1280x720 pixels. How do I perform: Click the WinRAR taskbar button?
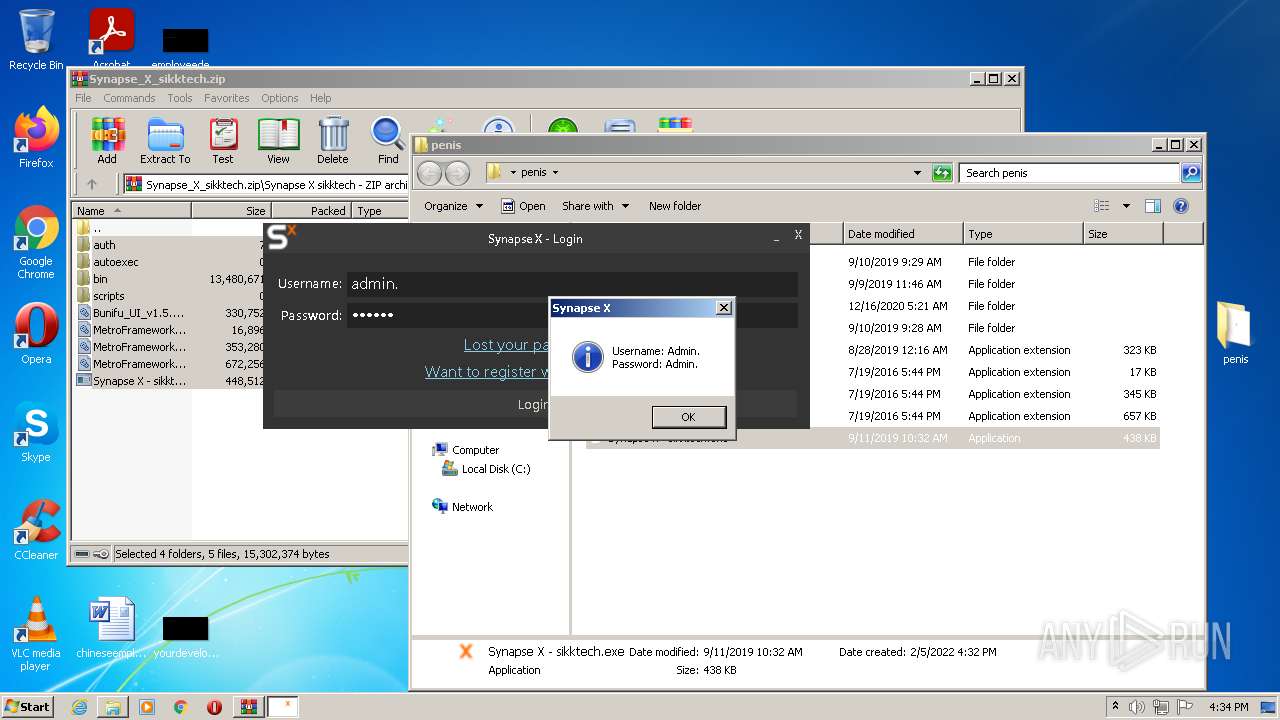[x=248, y=707]
